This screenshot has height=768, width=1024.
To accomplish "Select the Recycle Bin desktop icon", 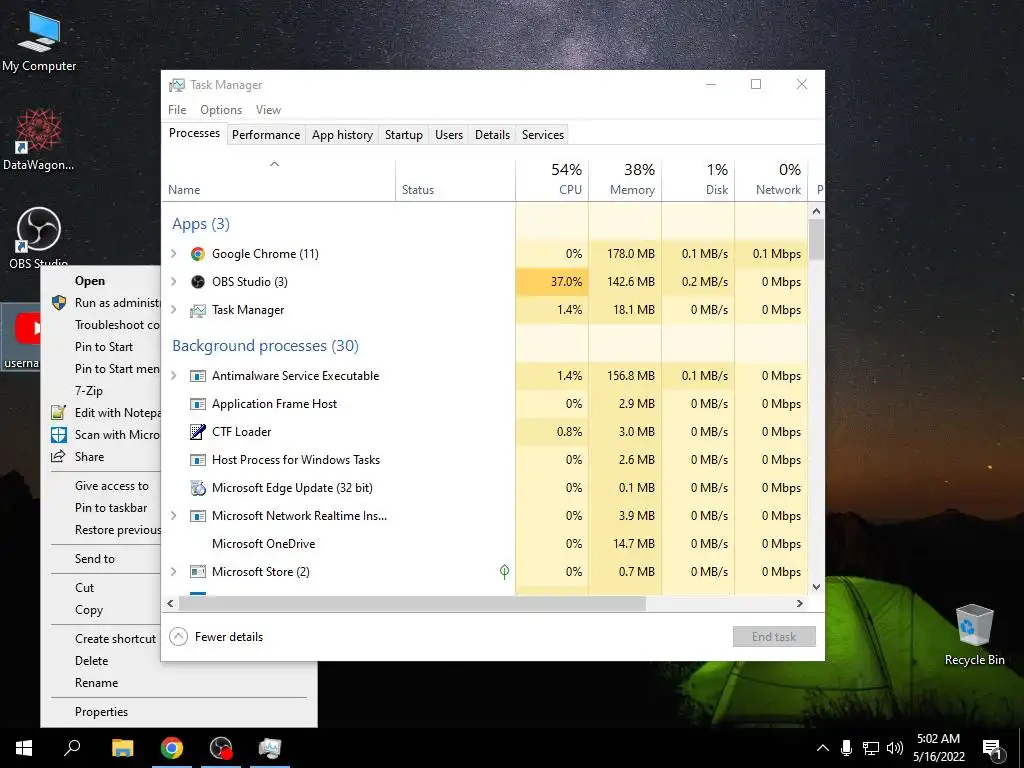I will click(x=974, y=633).
